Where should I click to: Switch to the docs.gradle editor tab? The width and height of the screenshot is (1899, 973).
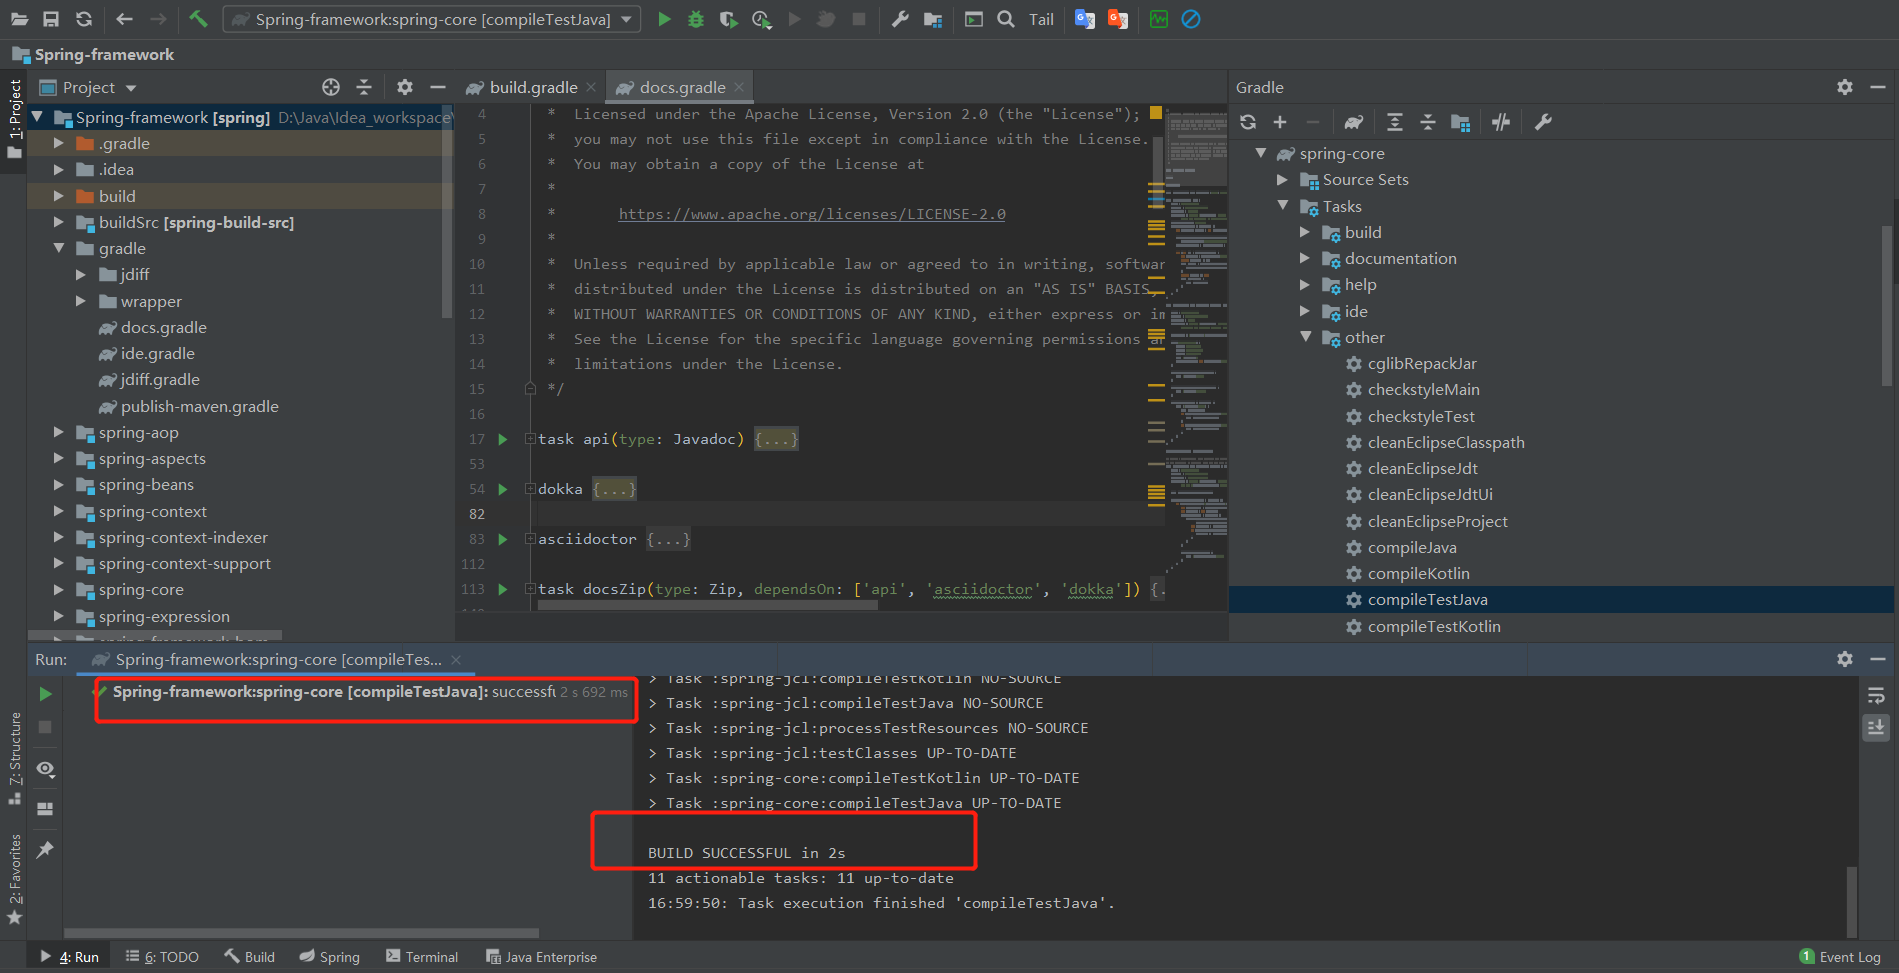pyautogui.click(x=682, y=87)
